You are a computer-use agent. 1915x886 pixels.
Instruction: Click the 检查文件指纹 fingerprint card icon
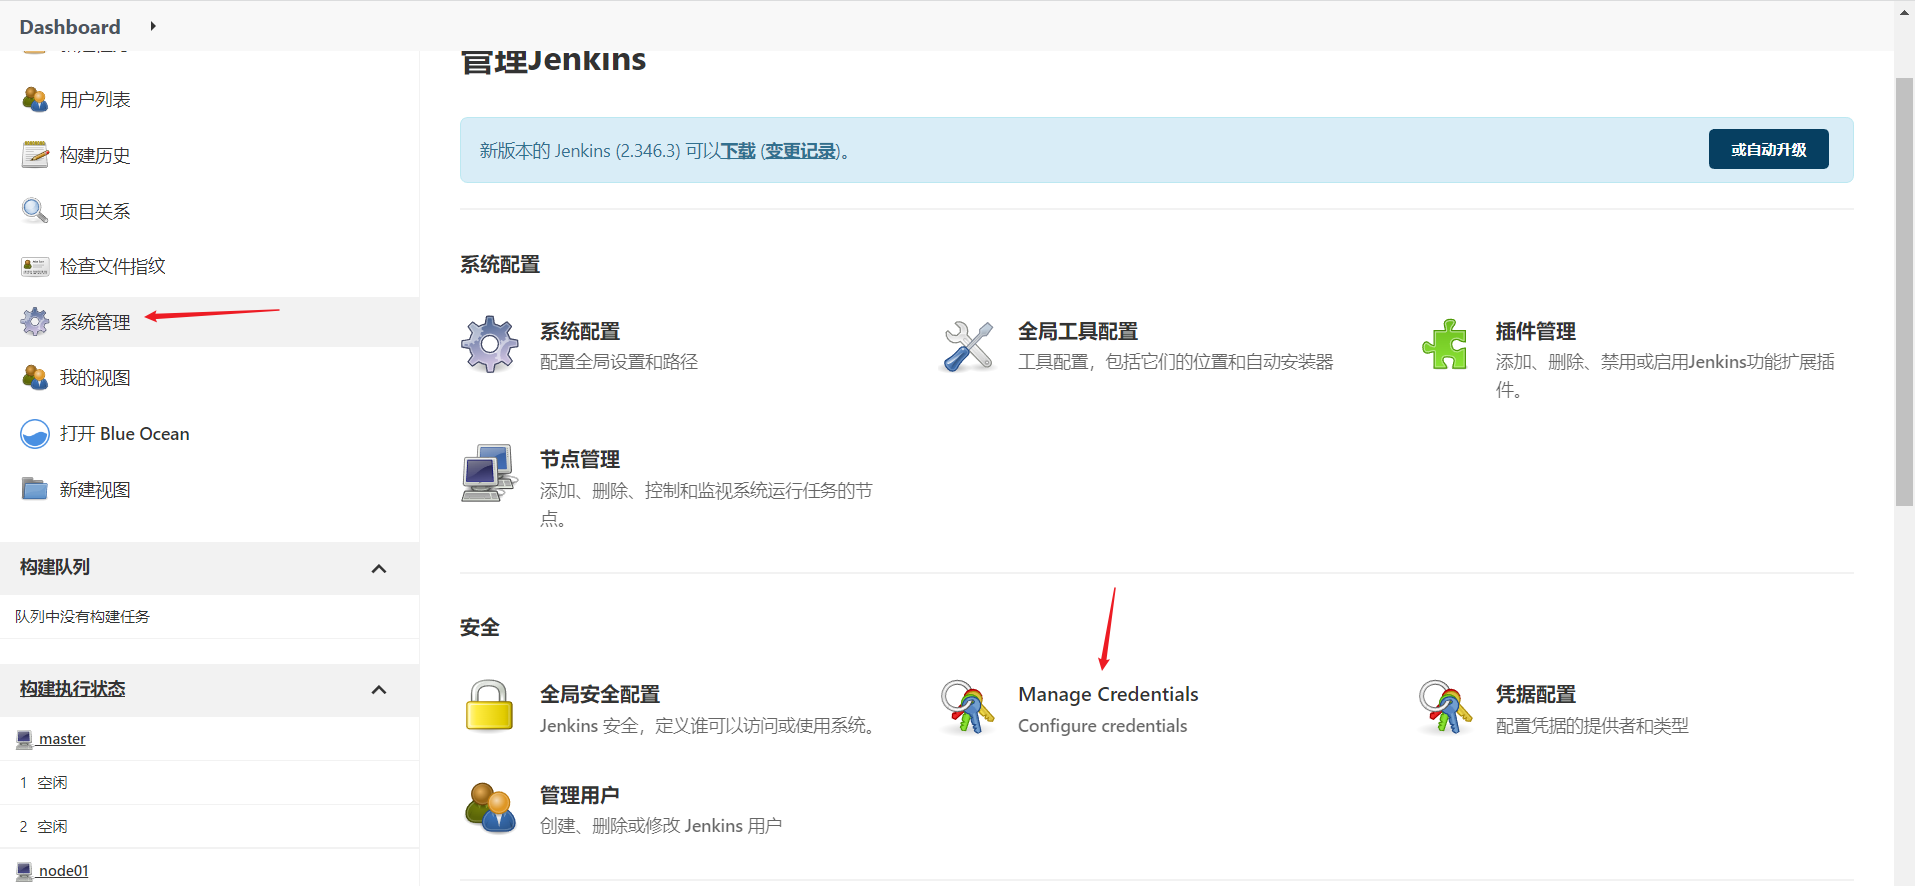35,266
